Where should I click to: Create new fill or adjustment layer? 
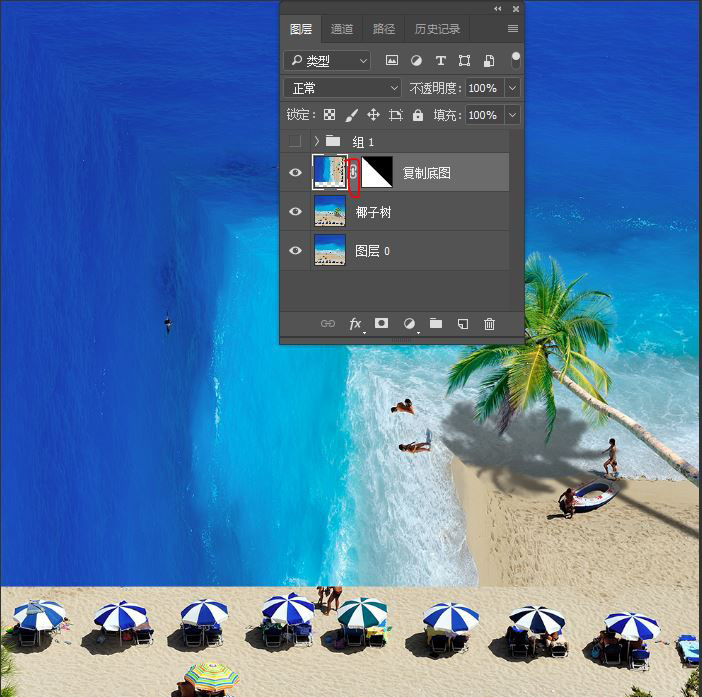point(409,324)
